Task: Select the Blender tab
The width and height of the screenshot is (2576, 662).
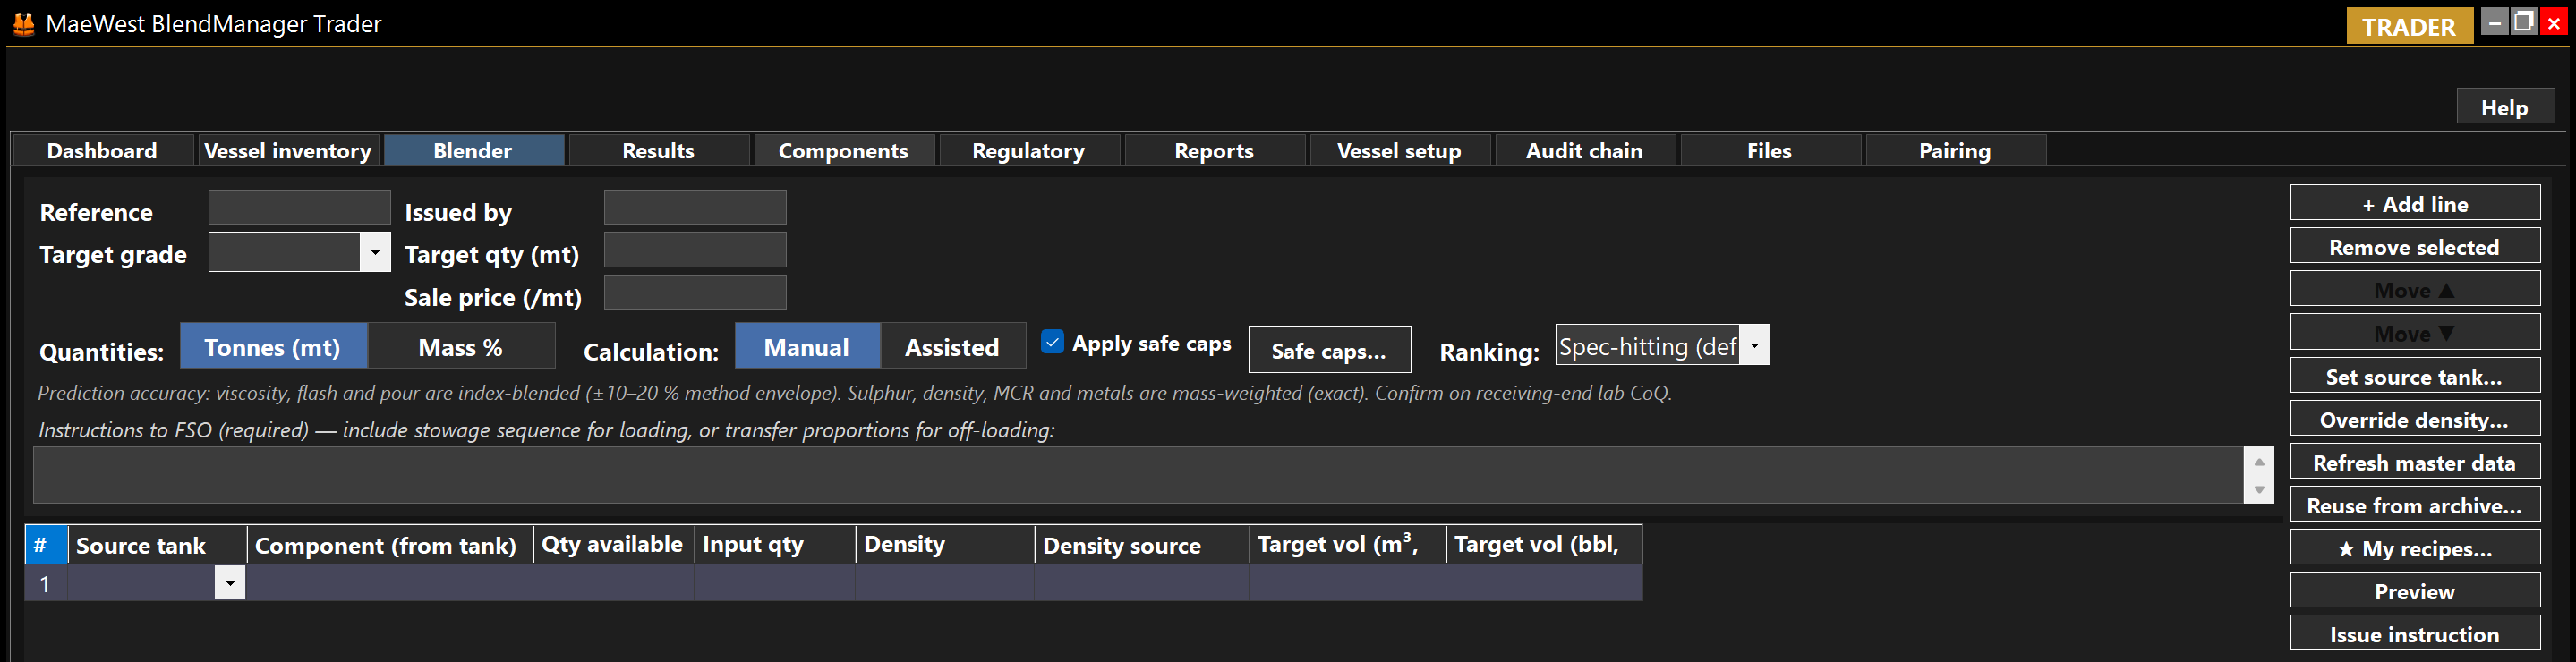Action: pos(473,150)
